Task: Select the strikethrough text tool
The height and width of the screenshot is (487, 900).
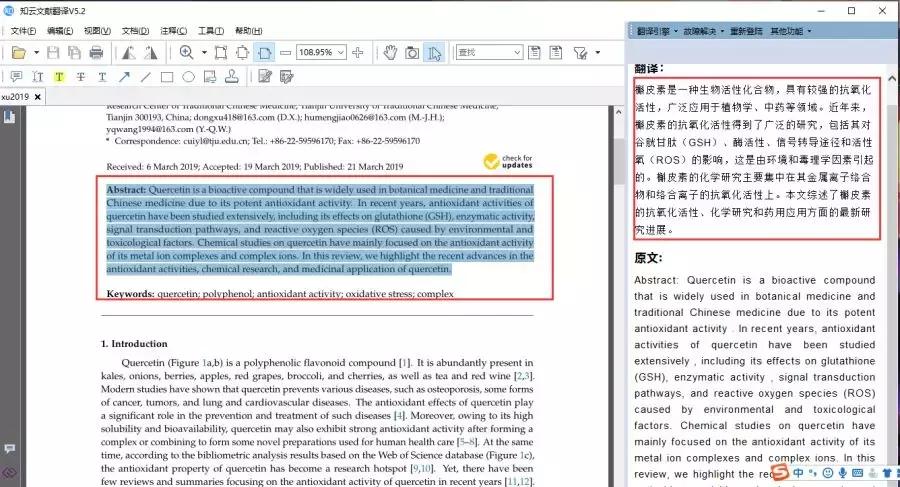Action: (81, 77)
